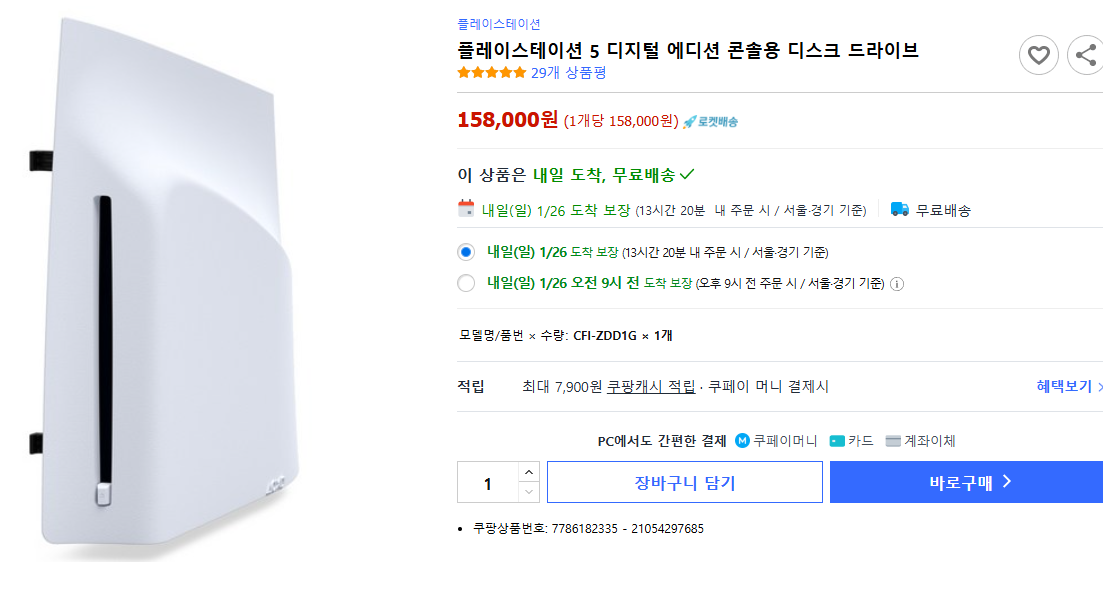The image size is (1103, 592).
Task: Click the quantity input field
Action: click(x=488, y=483)
